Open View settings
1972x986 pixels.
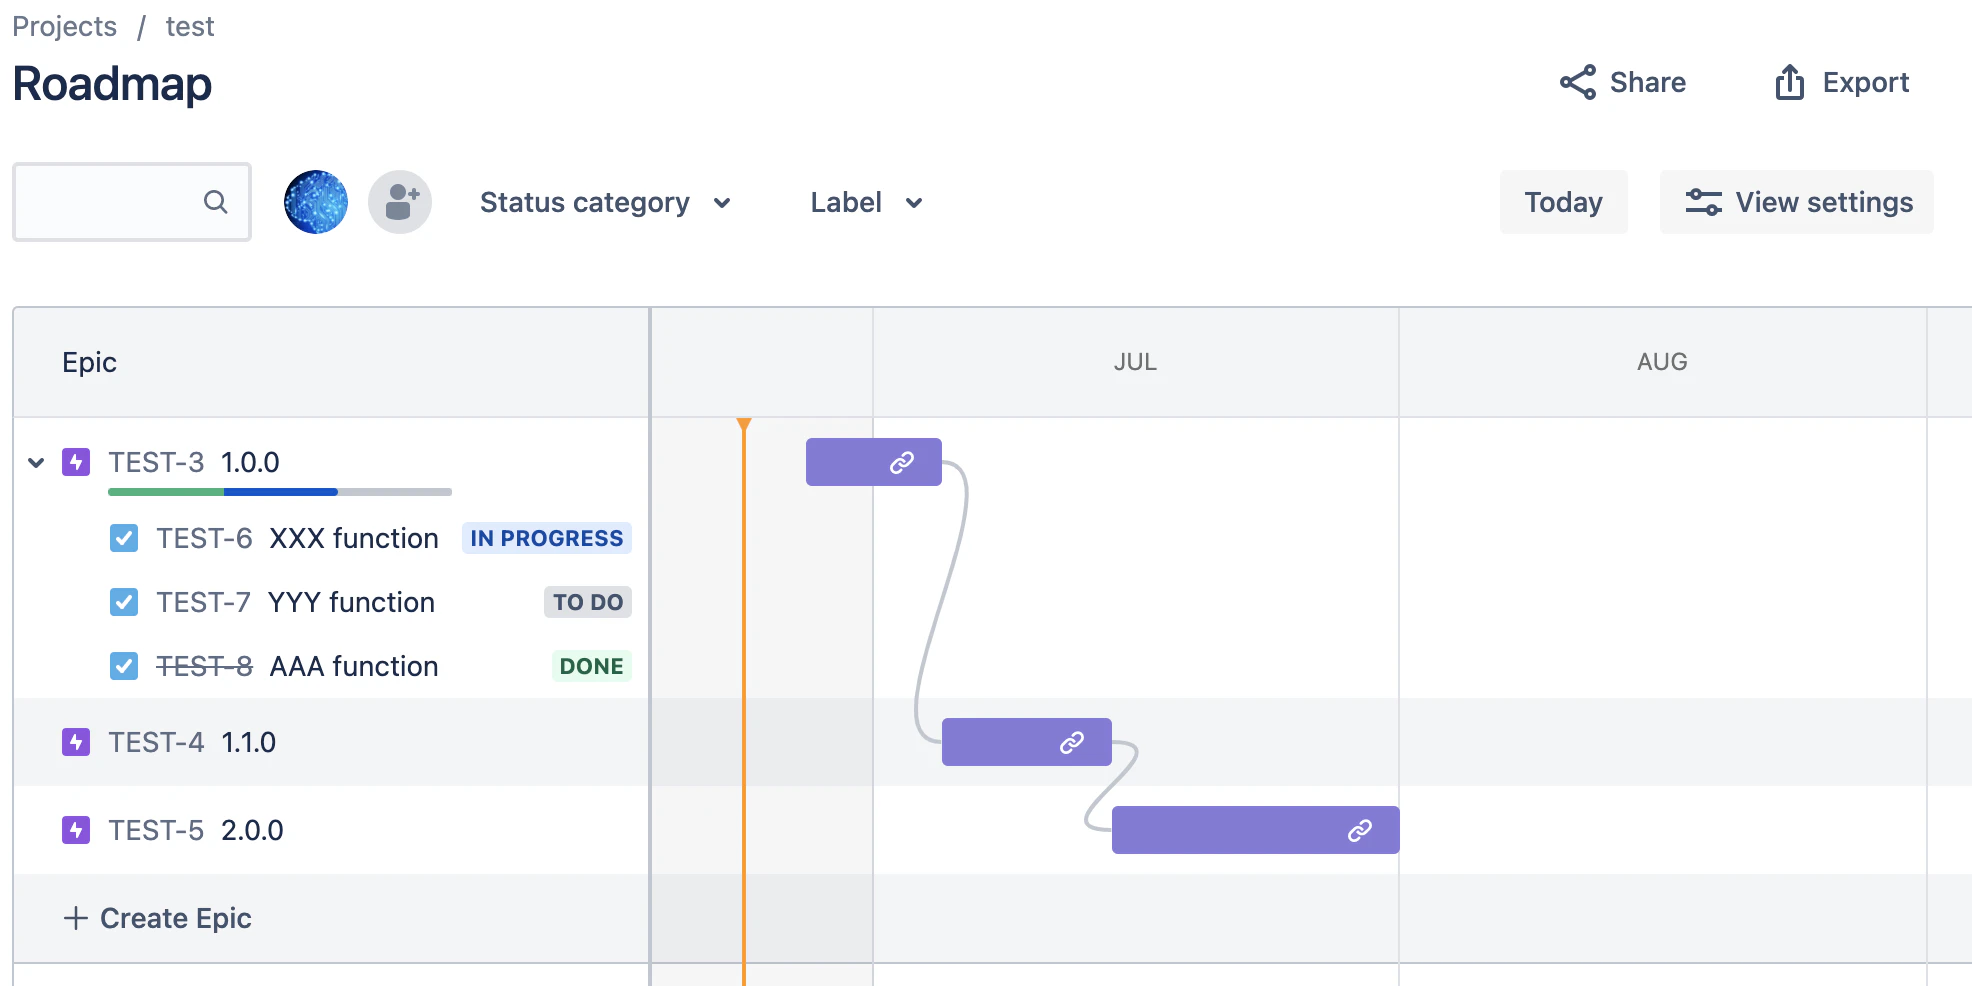(x=1797, y=202)
